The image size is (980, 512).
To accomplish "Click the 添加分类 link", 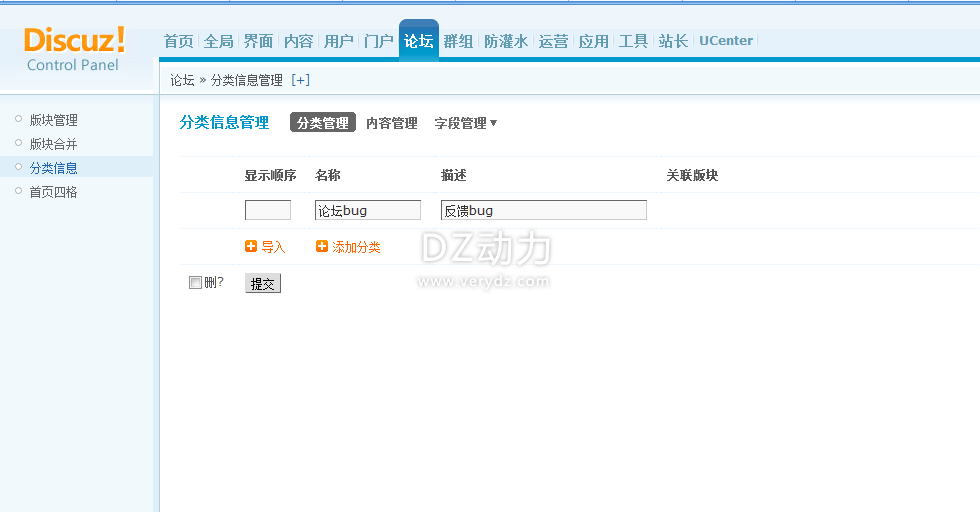I will click(356, 247).
